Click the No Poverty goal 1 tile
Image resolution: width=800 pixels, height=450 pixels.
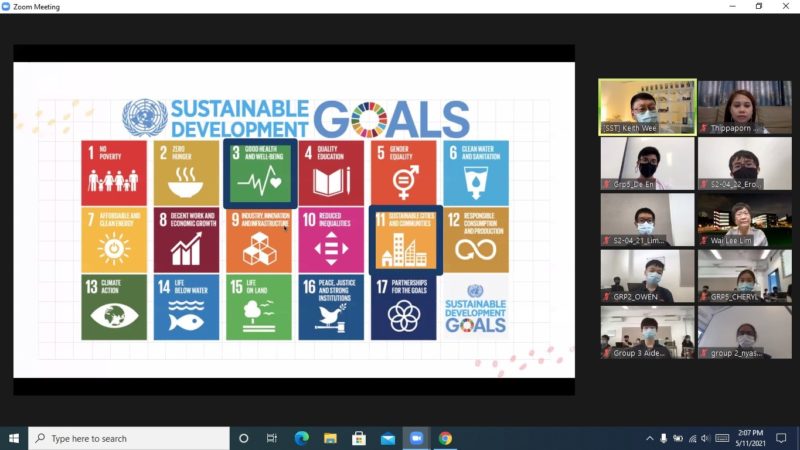pos(114,173)
